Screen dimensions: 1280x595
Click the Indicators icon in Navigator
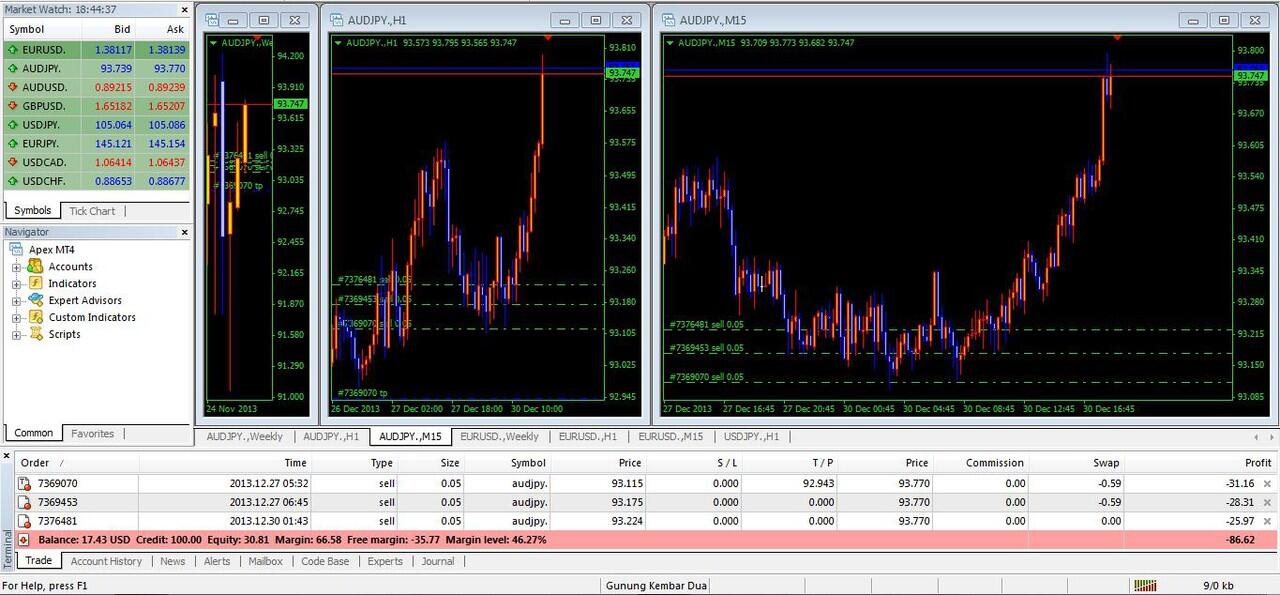coord(35,283)
